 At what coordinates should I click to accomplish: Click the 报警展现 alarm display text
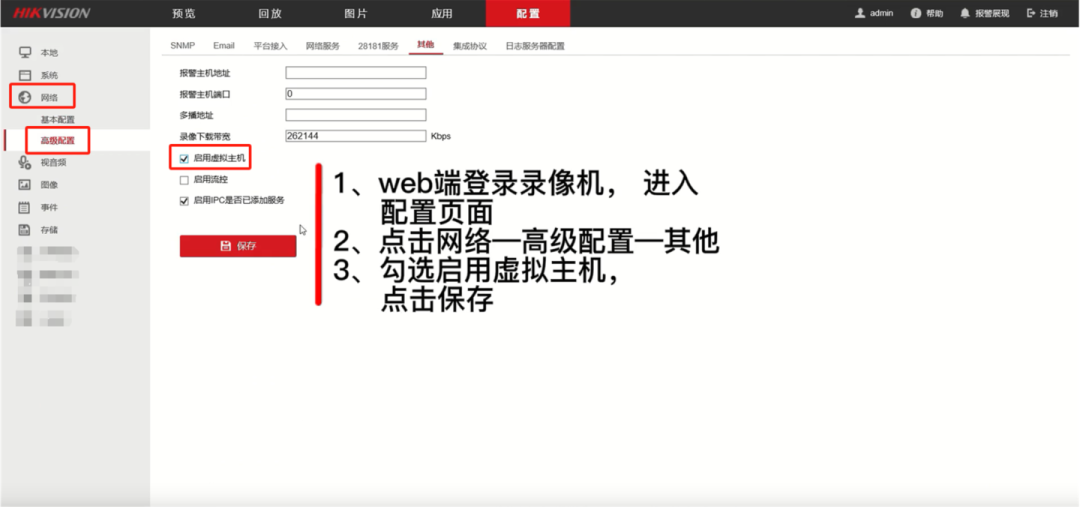click(x=992, y=13)
